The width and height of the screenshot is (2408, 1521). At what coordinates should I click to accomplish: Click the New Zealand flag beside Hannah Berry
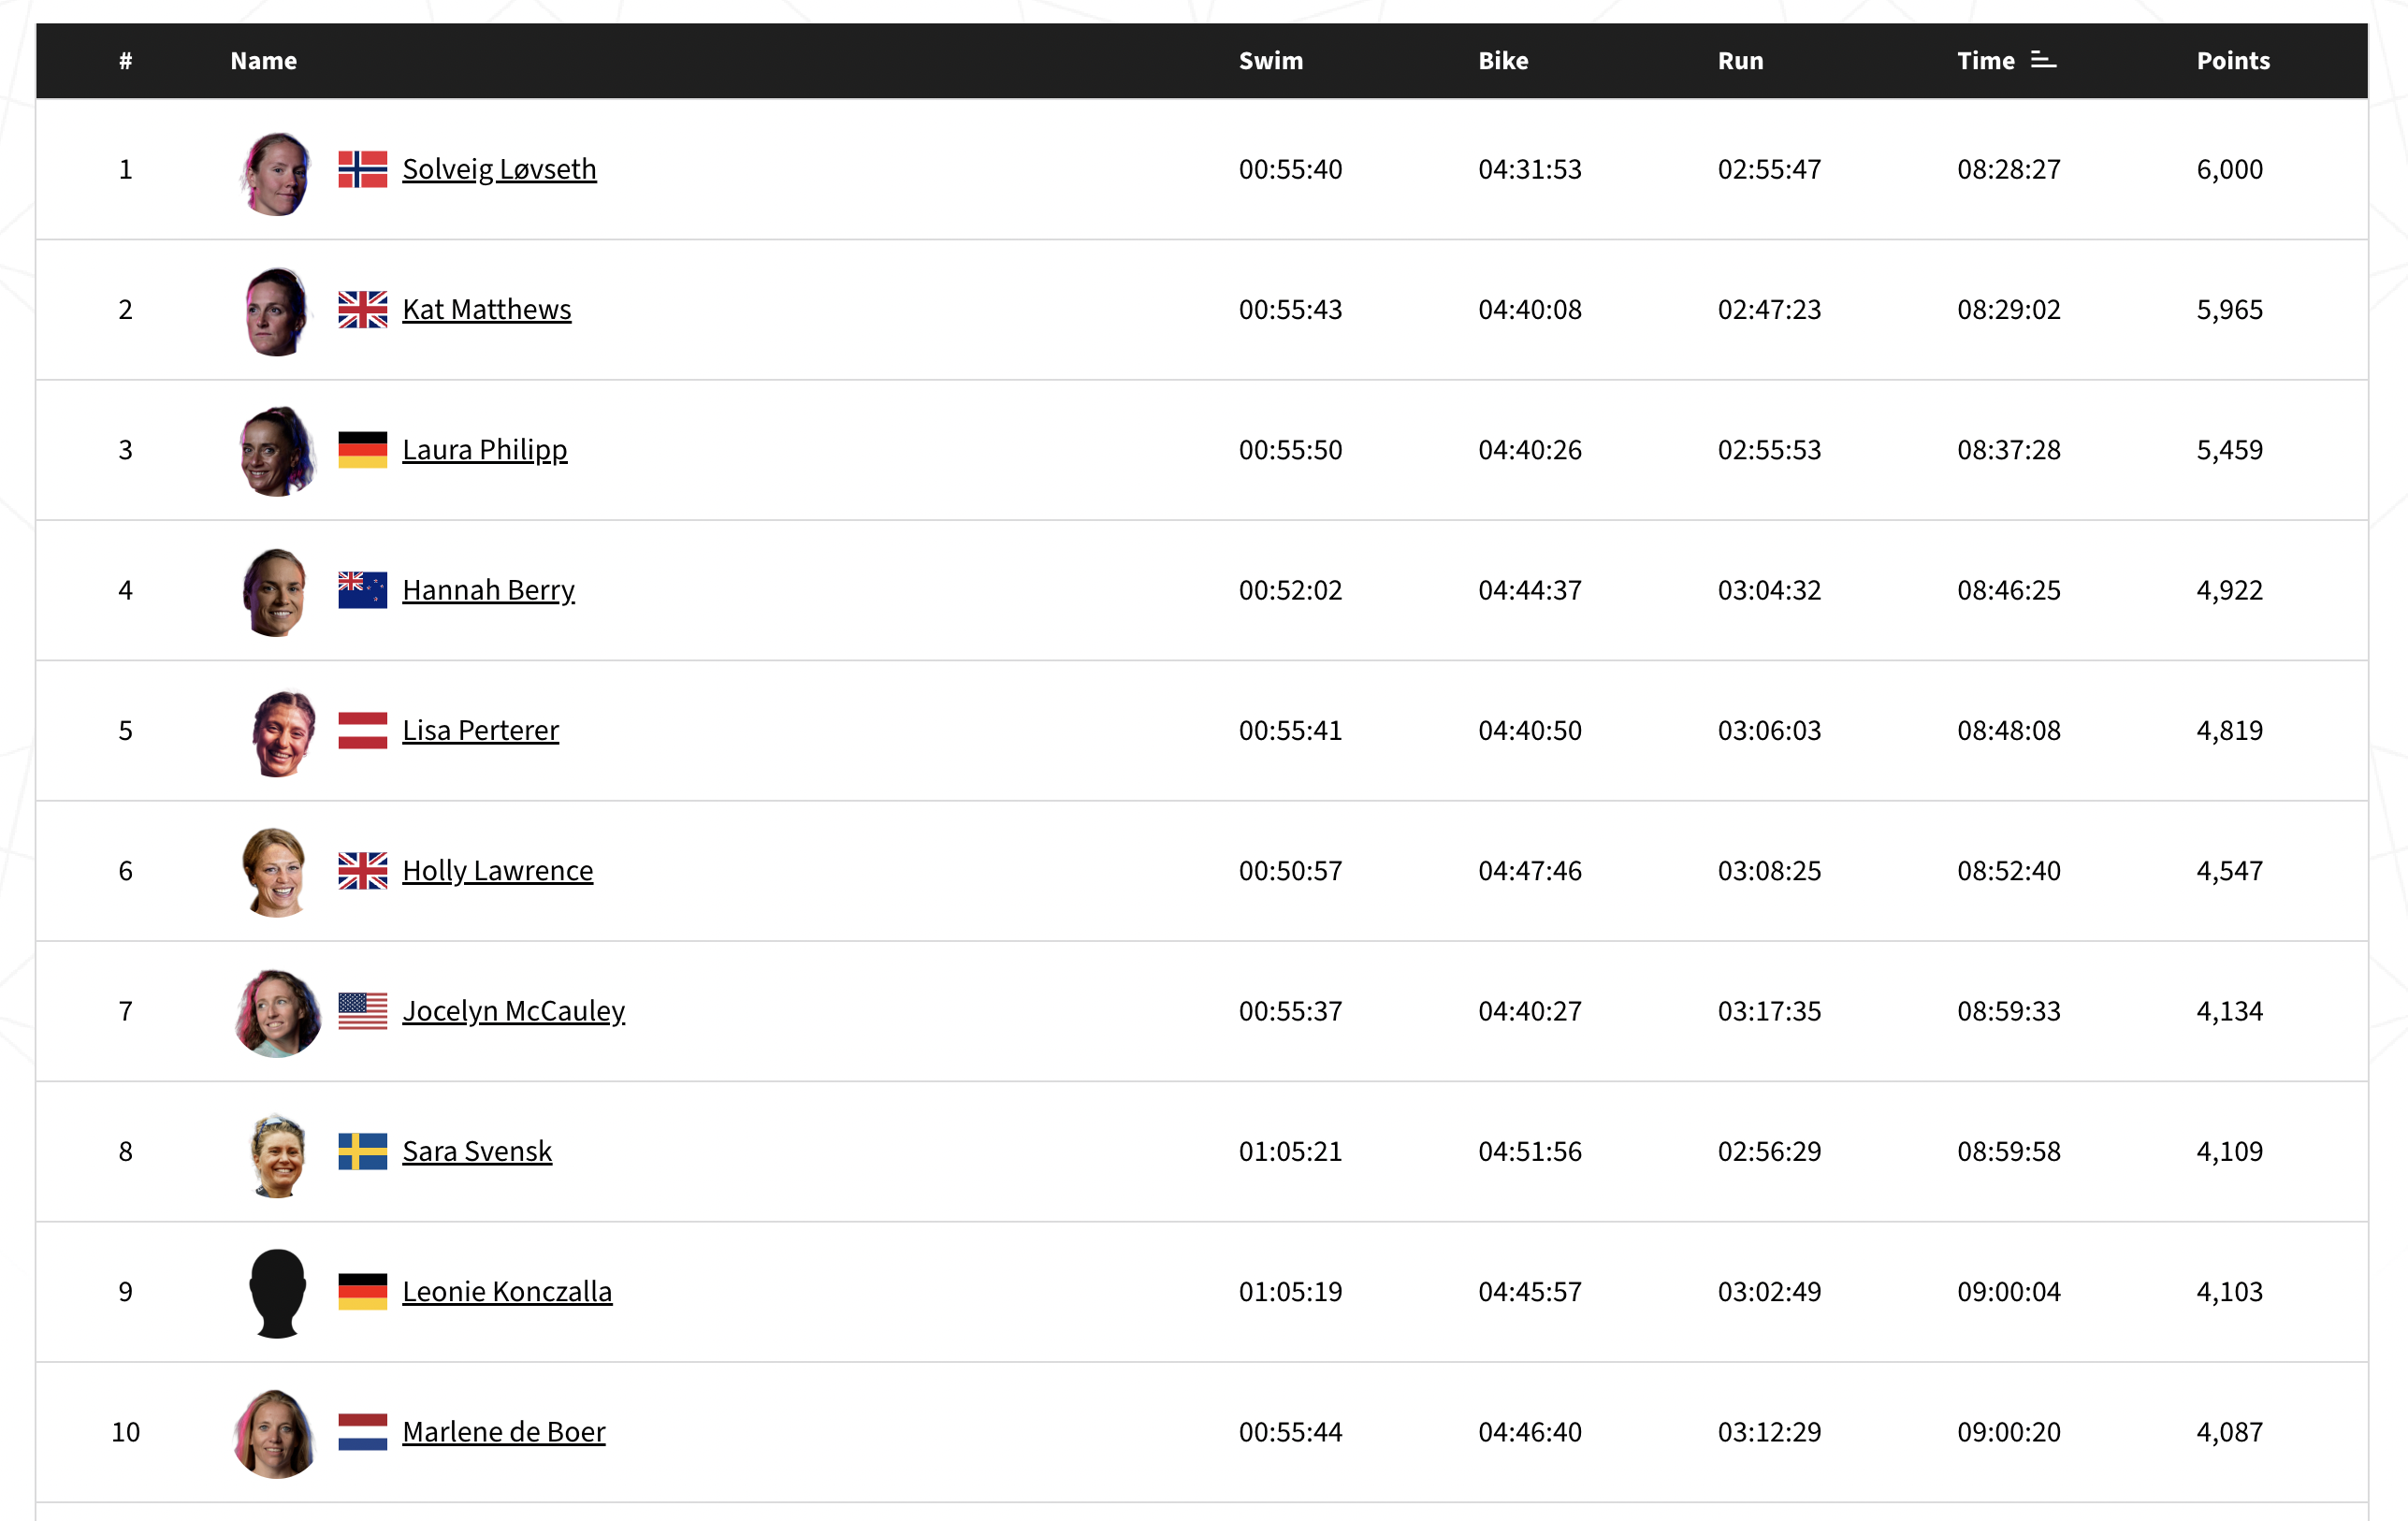362,590
